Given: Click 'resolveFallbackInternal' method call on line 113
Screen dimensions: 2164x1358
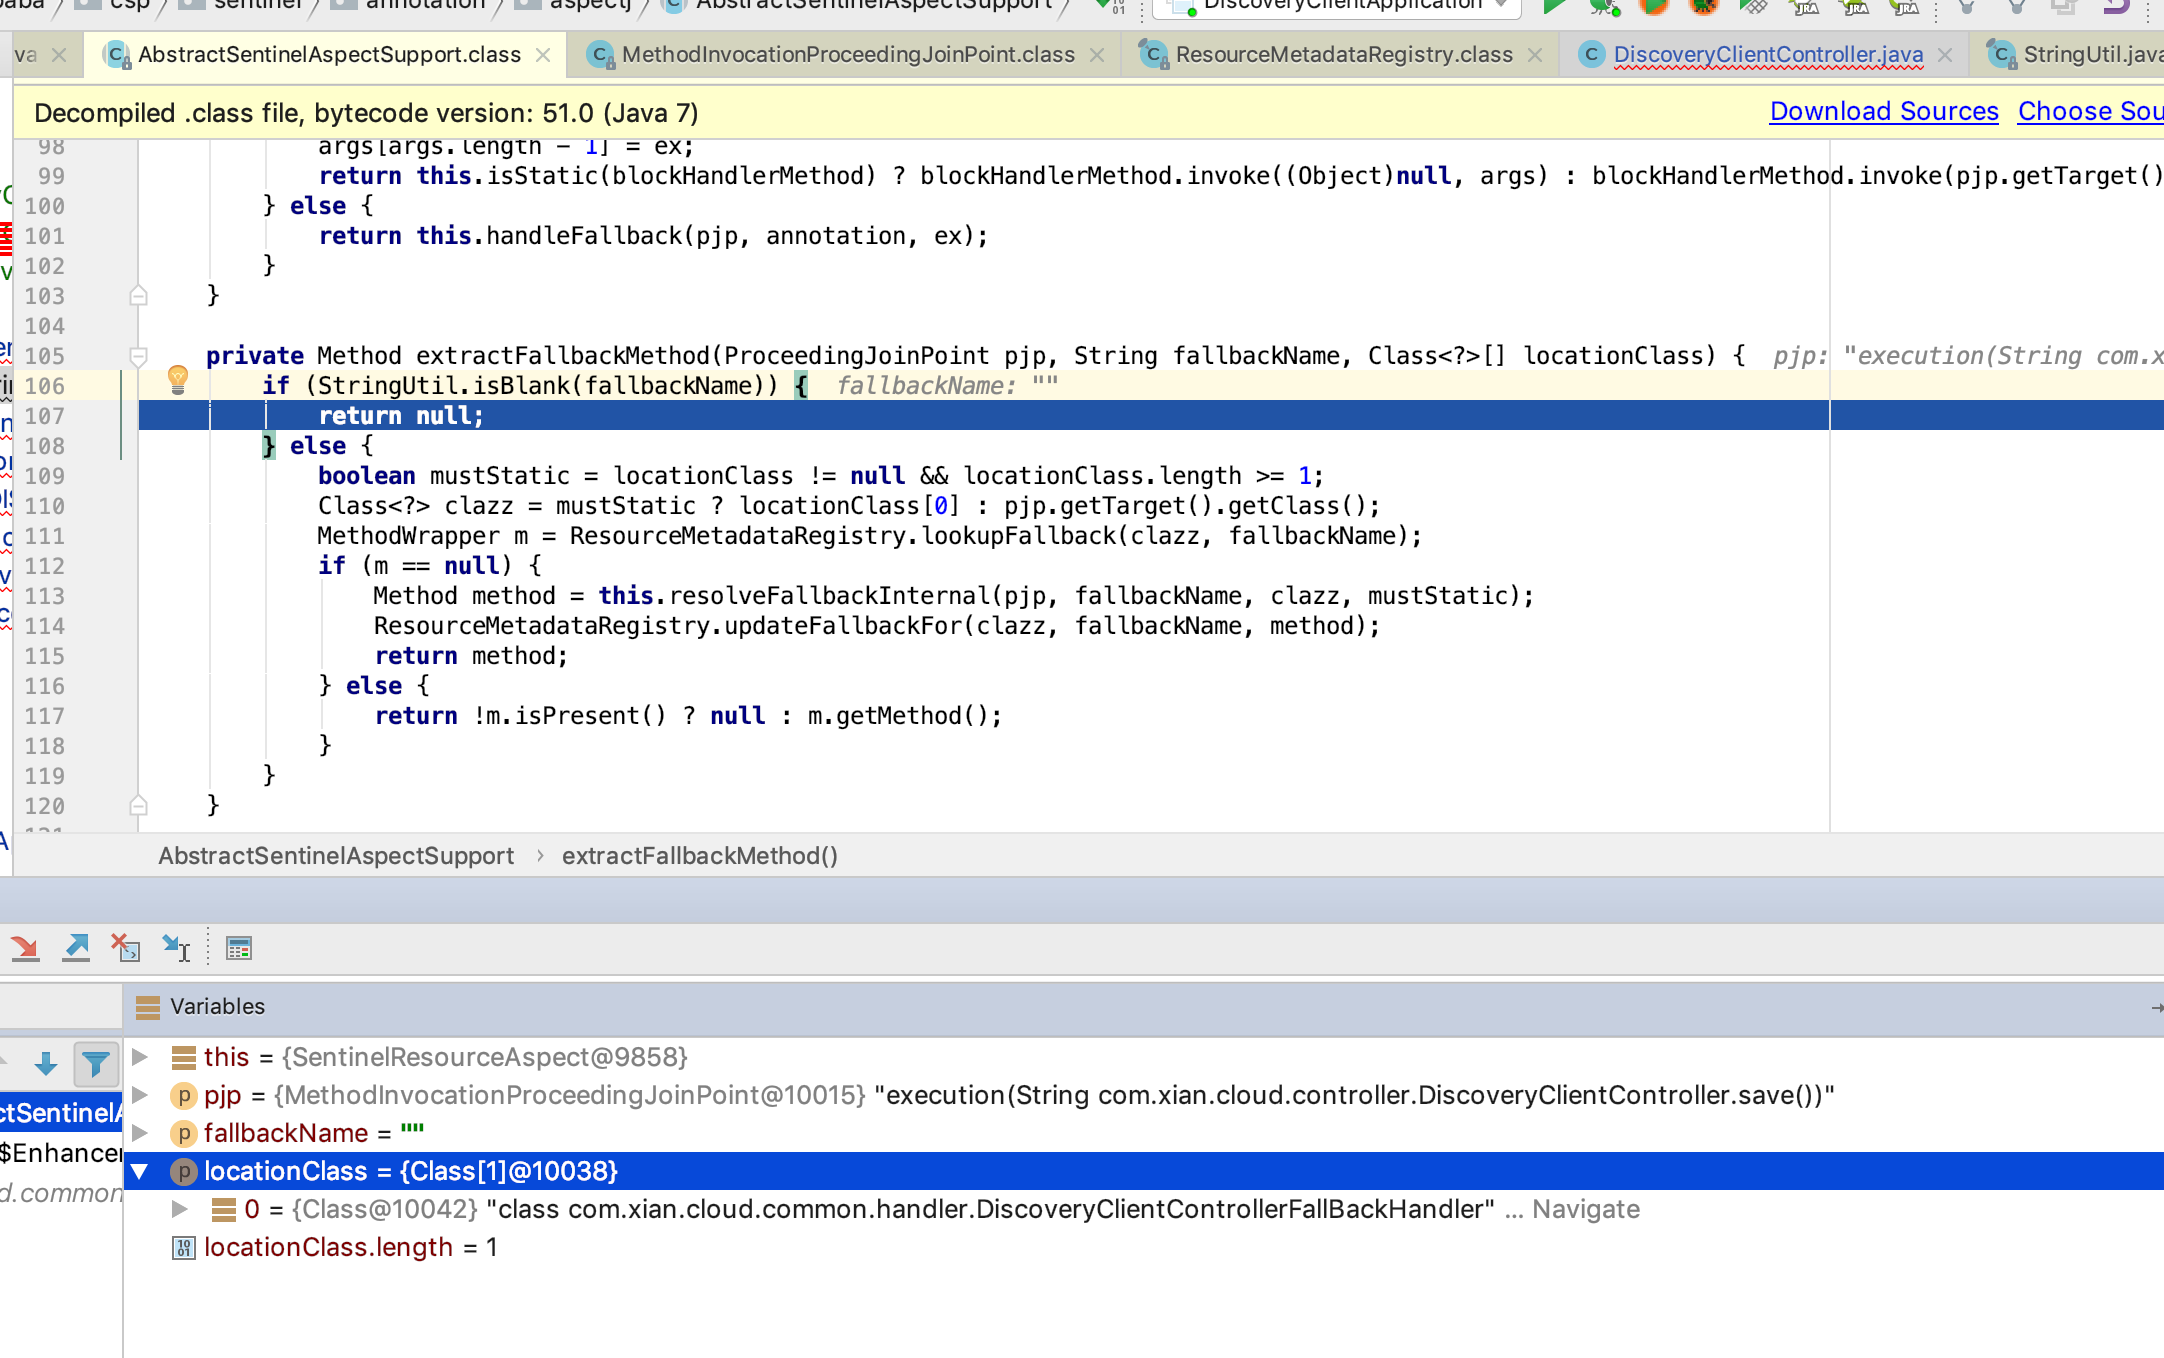Looking at the screenshot, I should pos(830,596).
